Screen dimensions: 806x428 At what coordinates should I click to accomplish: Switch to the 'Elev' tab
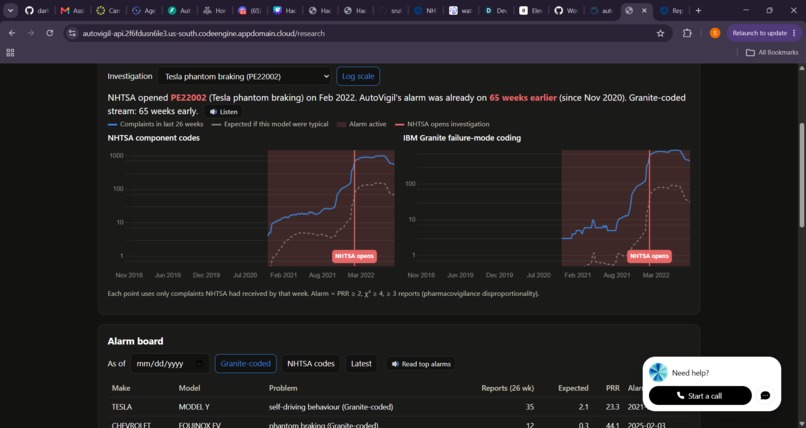530,10
